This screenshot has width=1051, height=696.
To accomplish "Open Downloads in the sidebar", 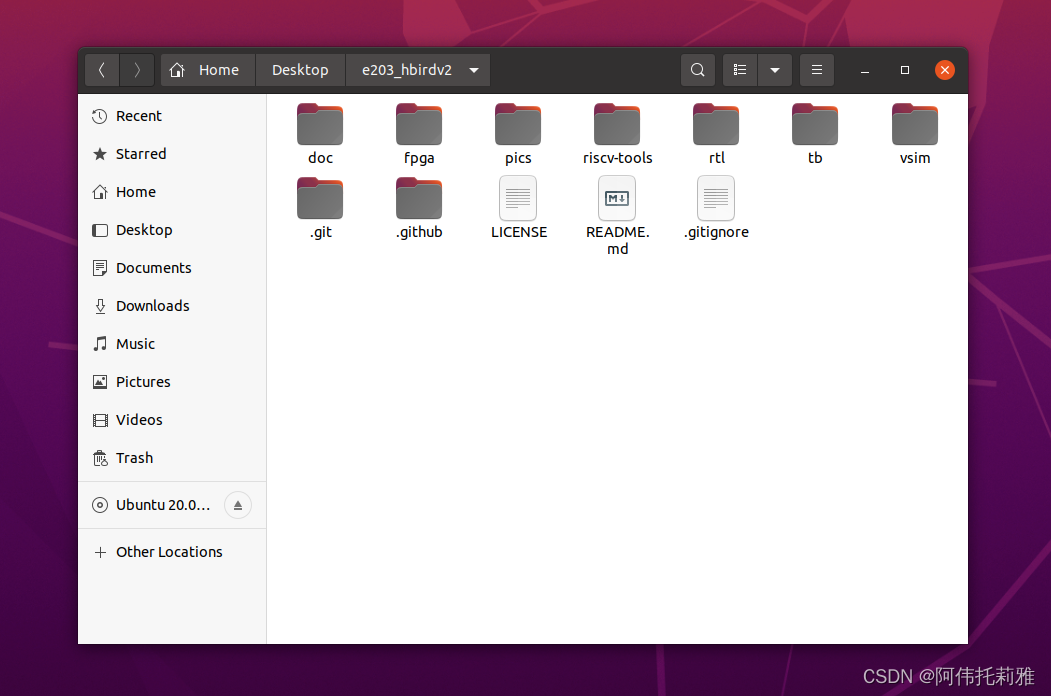I will tap(172, 306).
